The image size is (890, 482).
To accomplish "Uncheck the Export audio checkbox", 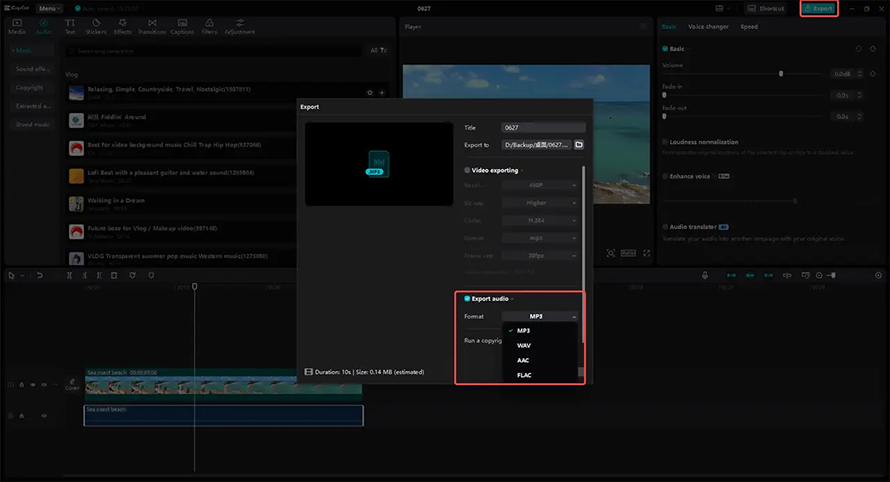I will (467, 299).
